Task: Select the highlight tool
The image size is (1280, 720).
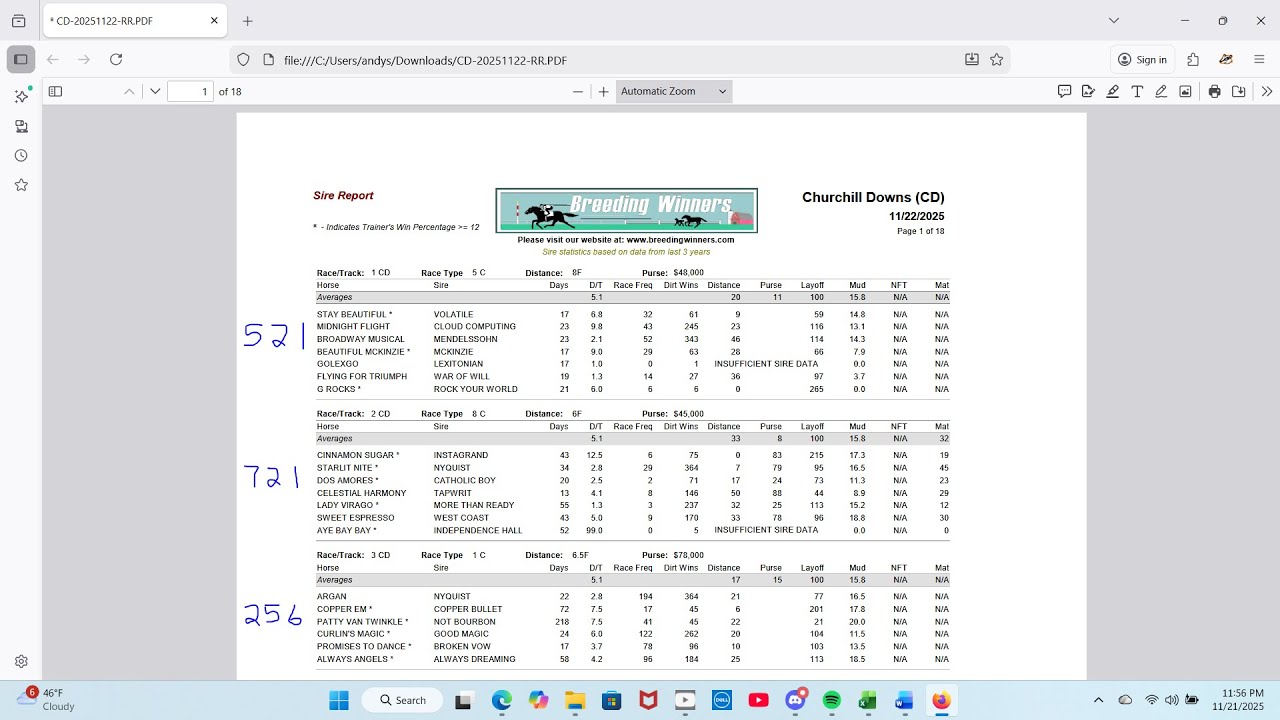Action: 1113,91
